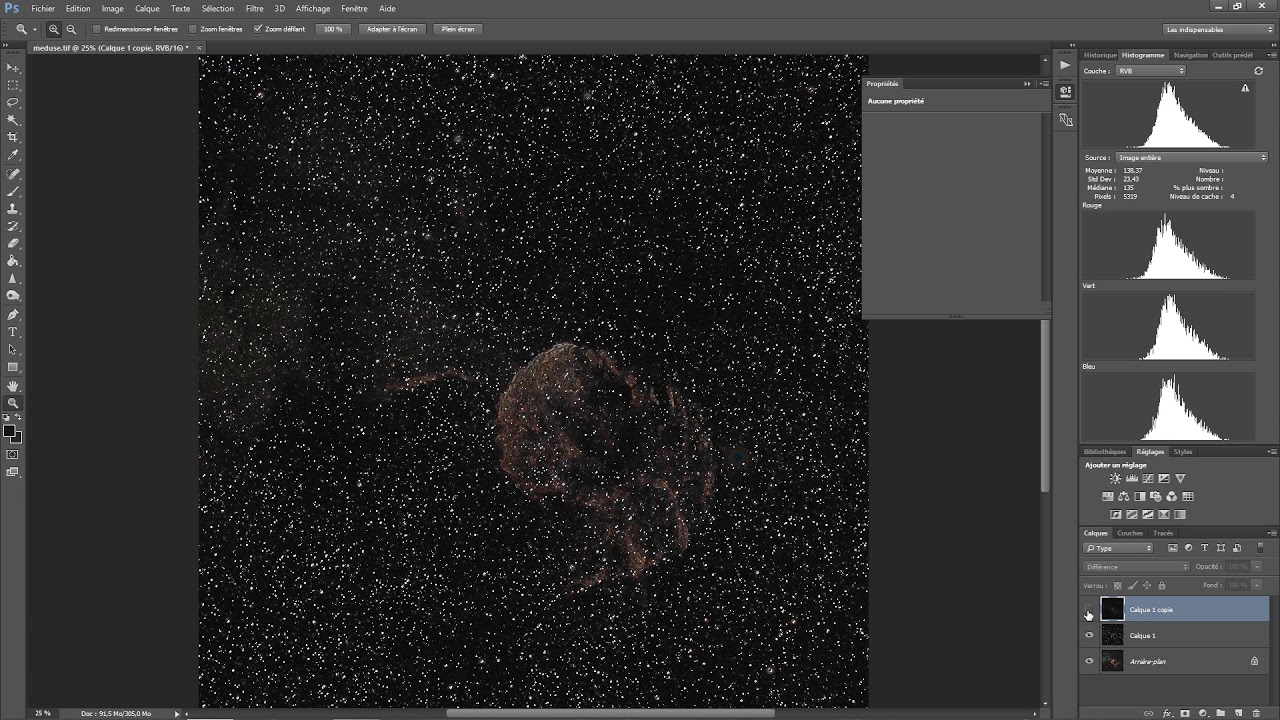
Task: Select the Eraser tool
Action: [x=13, y=244]
